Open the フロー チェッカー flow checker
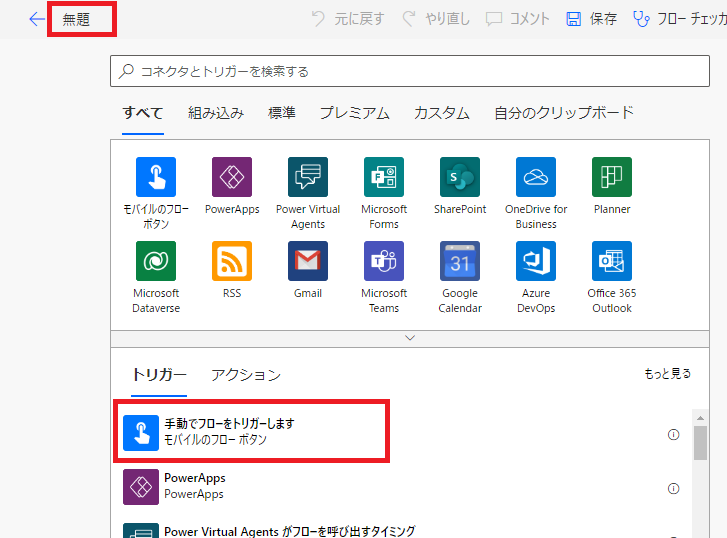 tap(680, 19)
